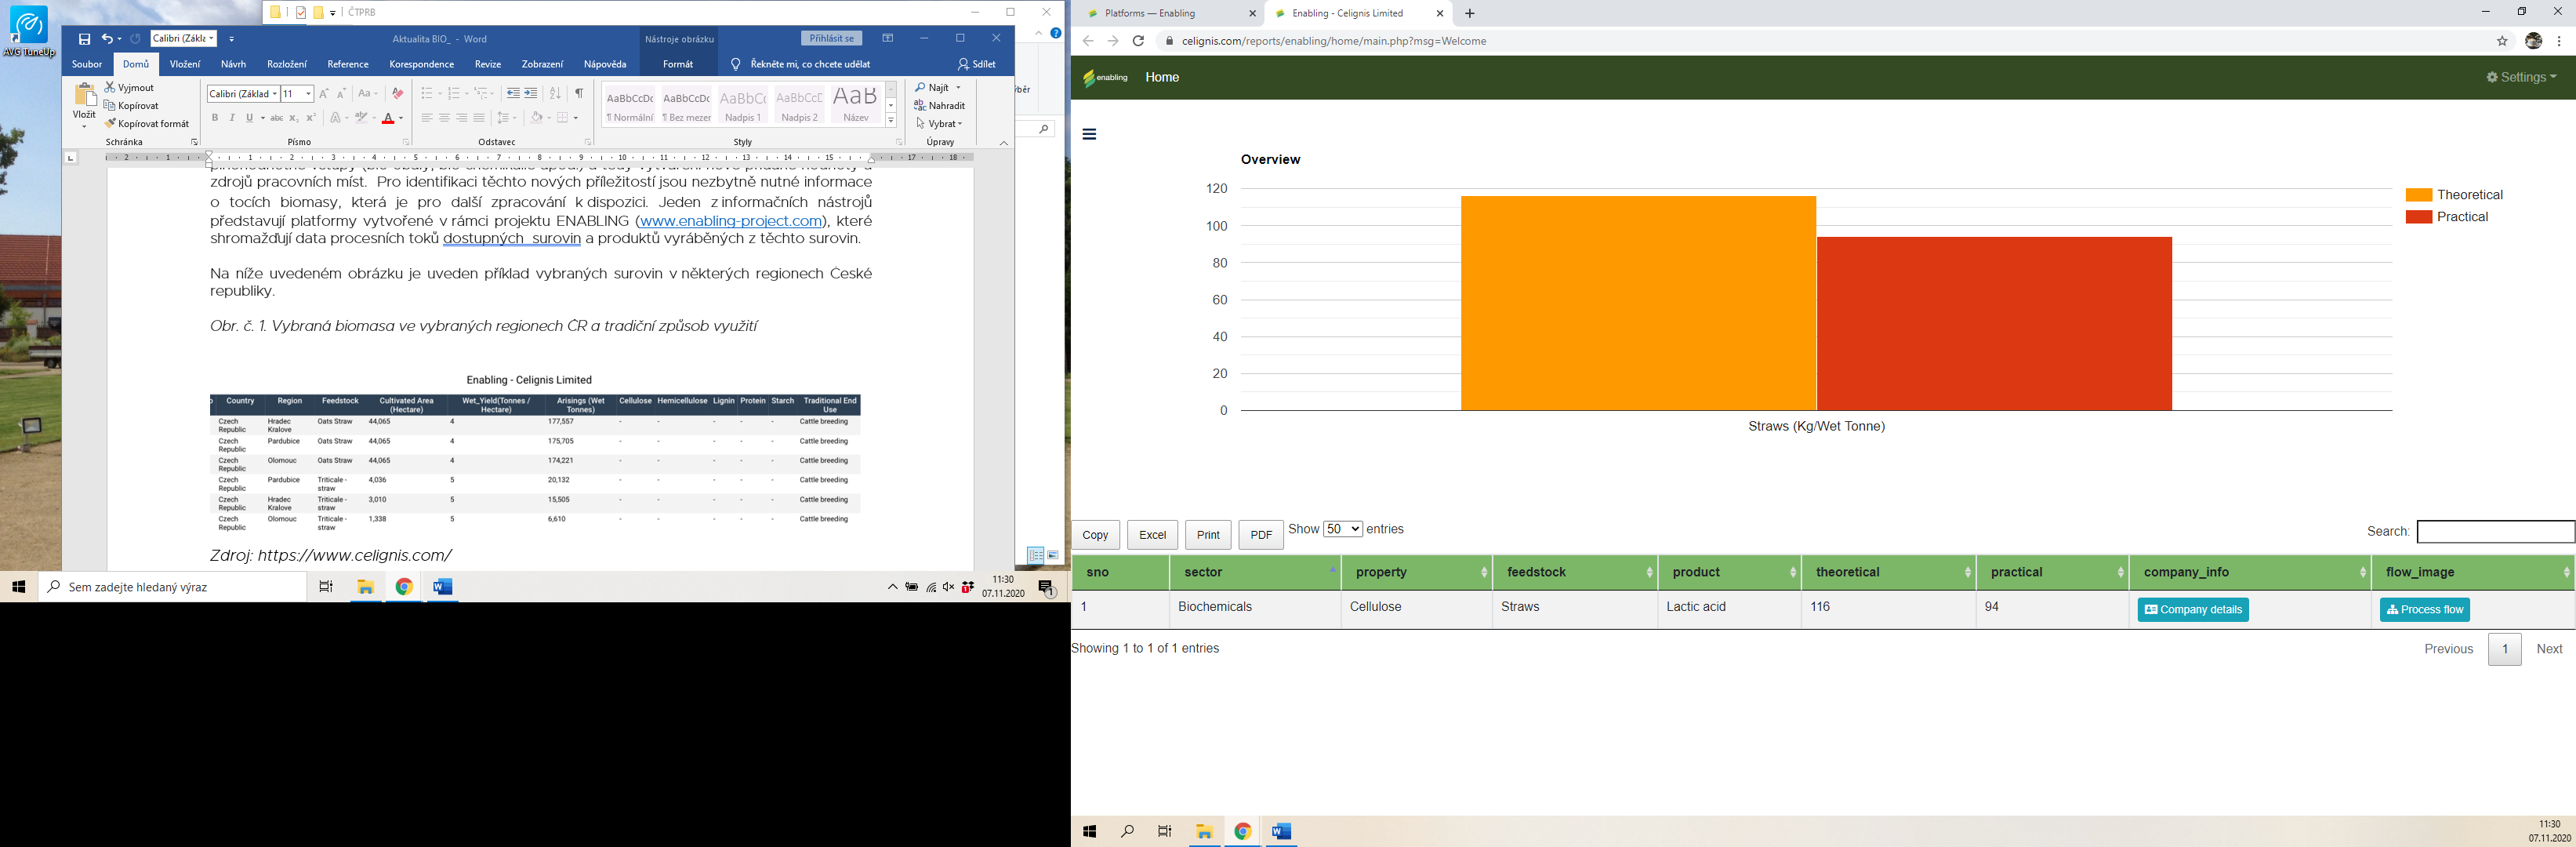Image resolution: width=2576 pixels, height=847 pixels.
Task: Click the volume icon in the system tray
Action: click(949, 587)
